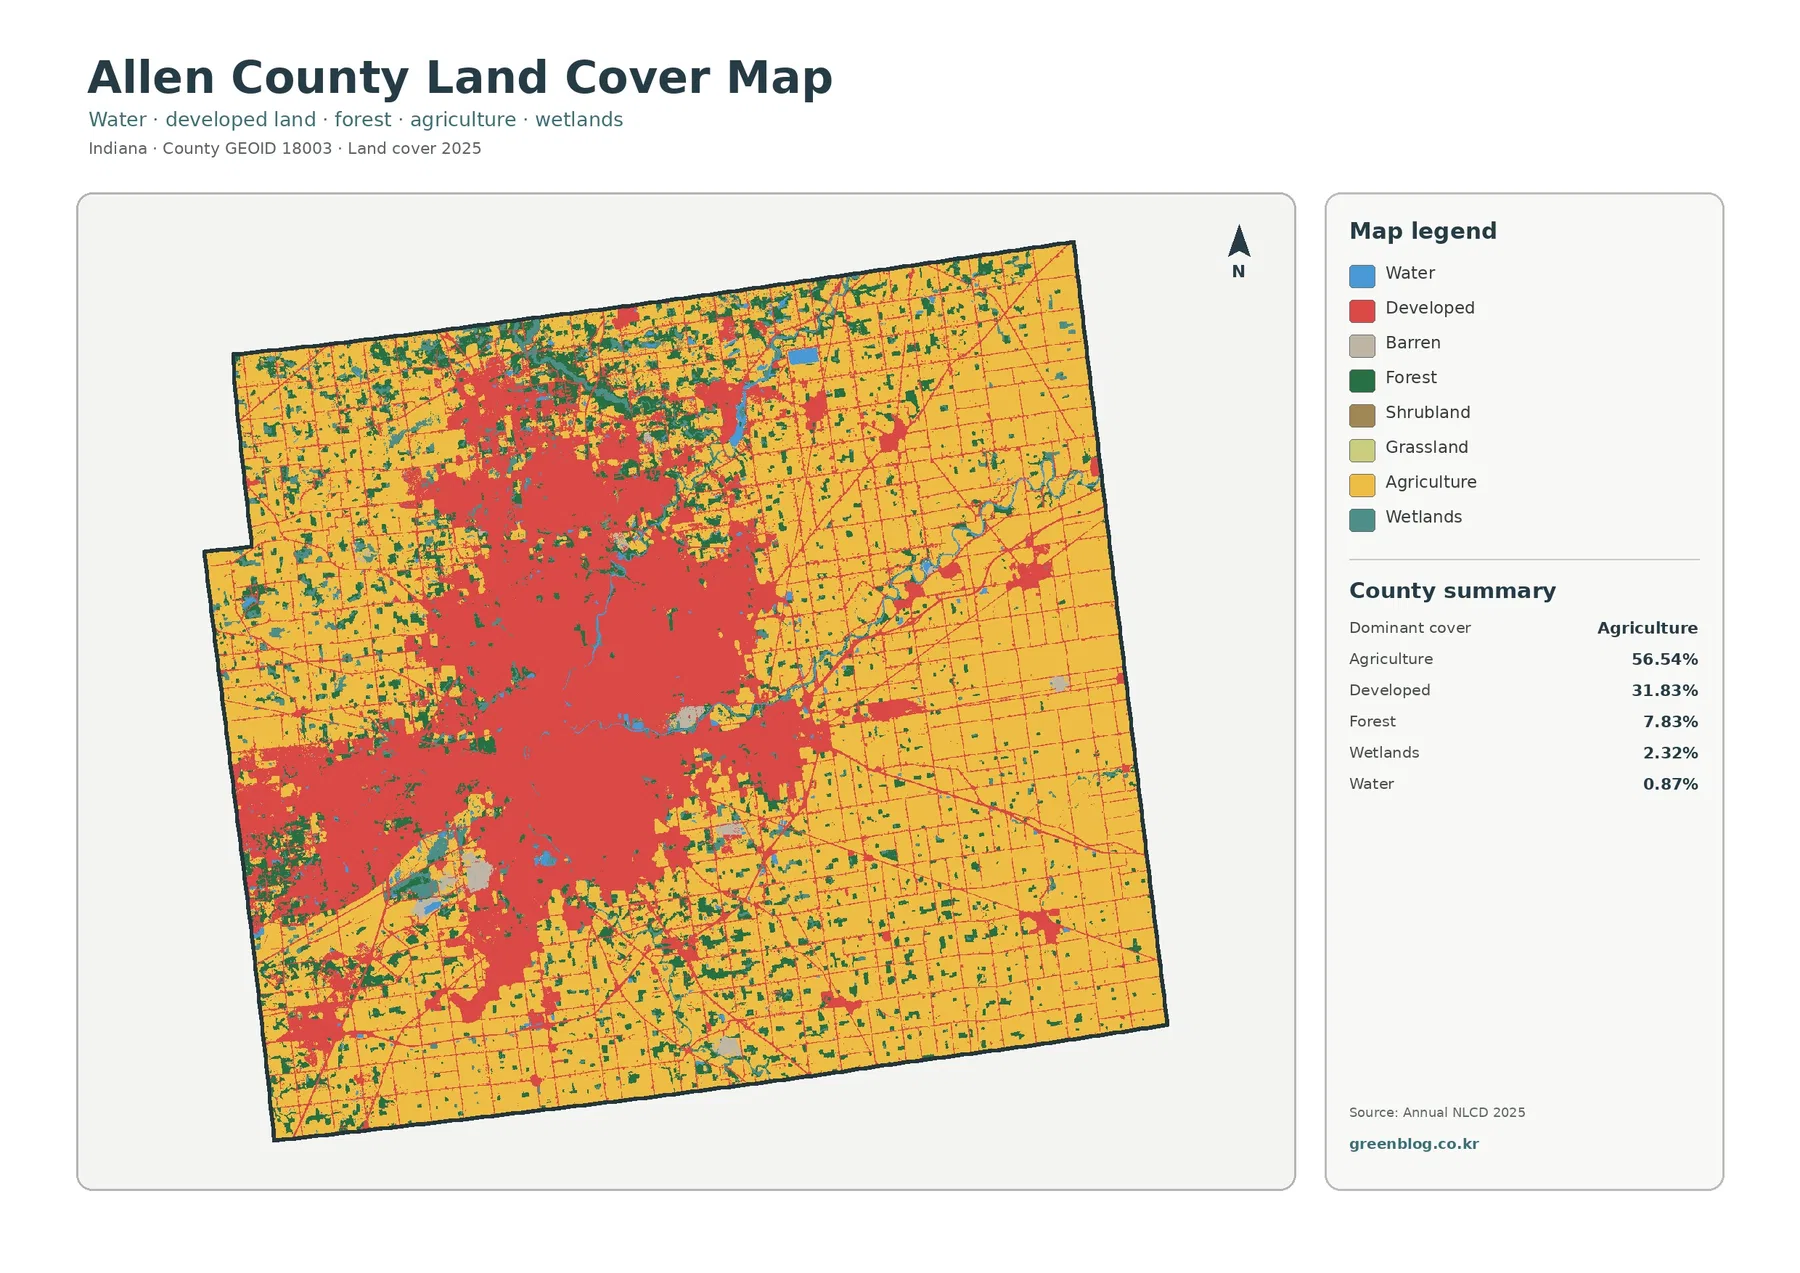The height and width of the screenshot is (1273, 1800).
Task: Open the greenblog.co.kr link
Action: coord(1413,1144)
